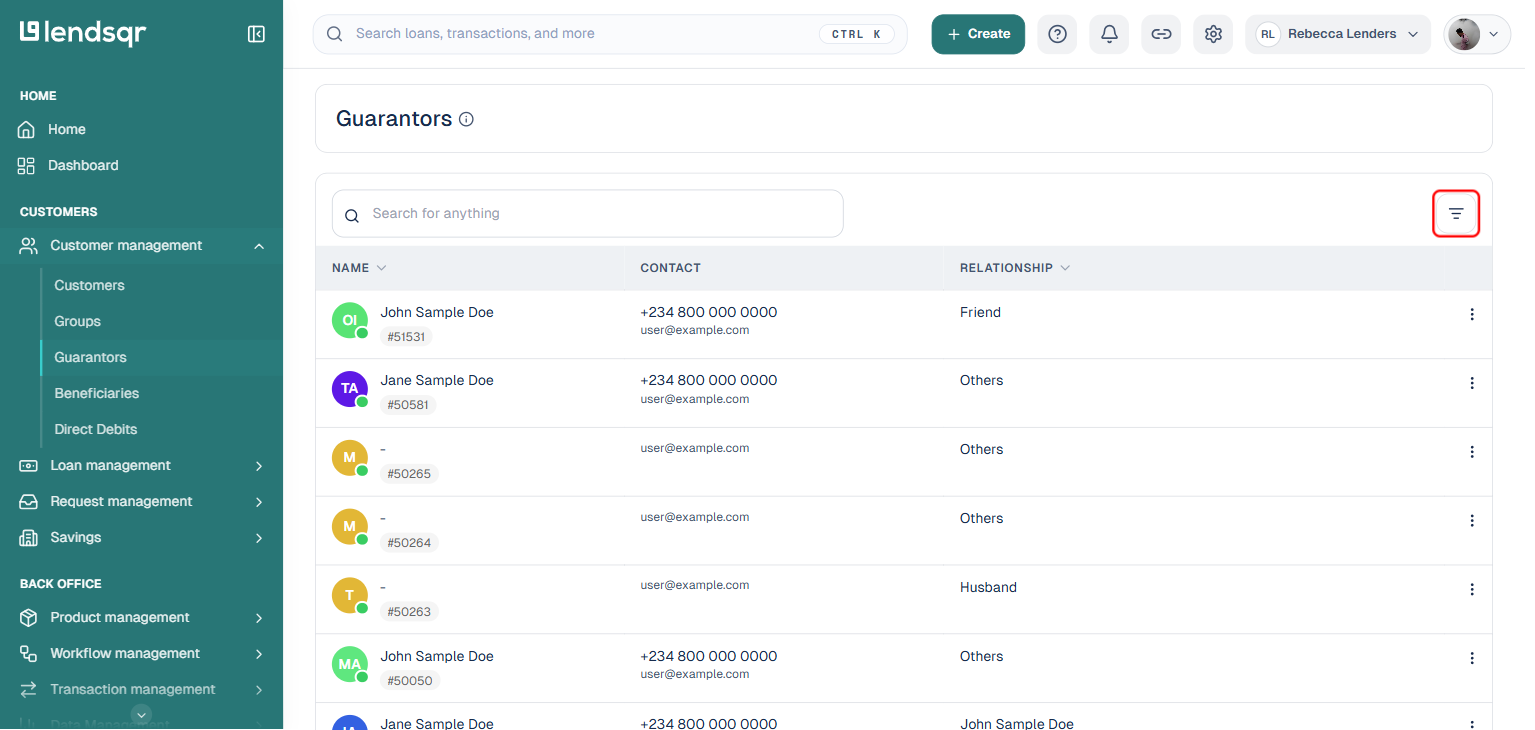Open the settings gear icon
The image size is (1535, 730).
click(x=1213, y=34)
